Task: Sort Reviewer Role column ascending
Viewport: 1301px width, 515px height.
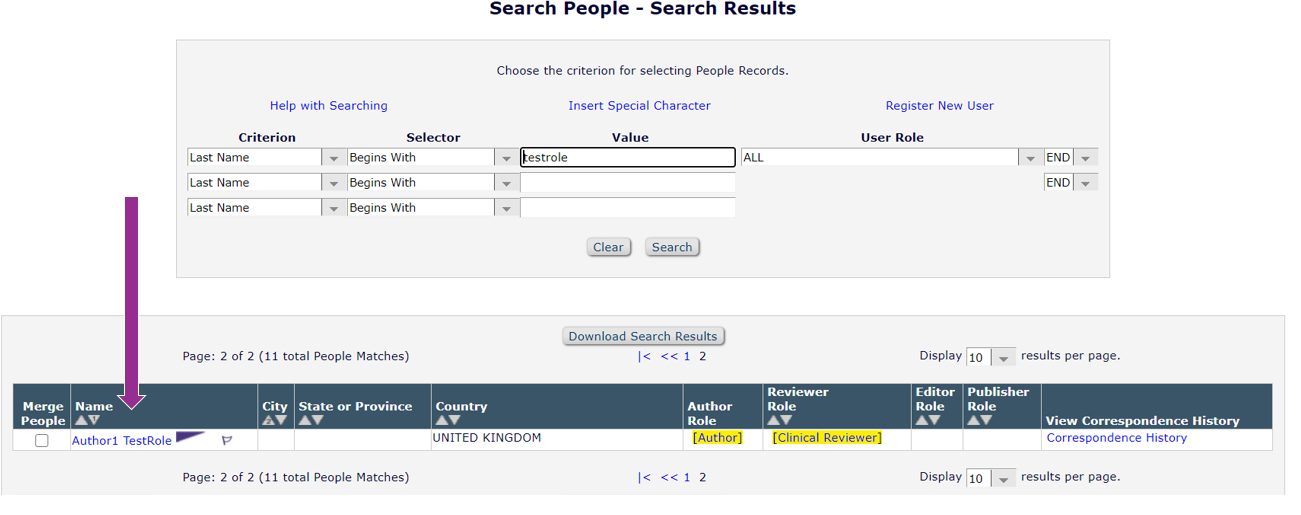Action: tap(773, 421)
